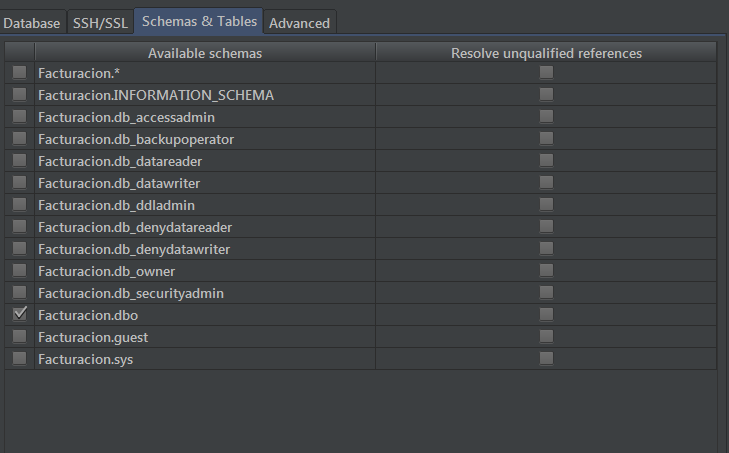Enable Facturacion.db_ddladmin schema checkbox
Viewport: 729px width, 453px height.
[19, 204]
